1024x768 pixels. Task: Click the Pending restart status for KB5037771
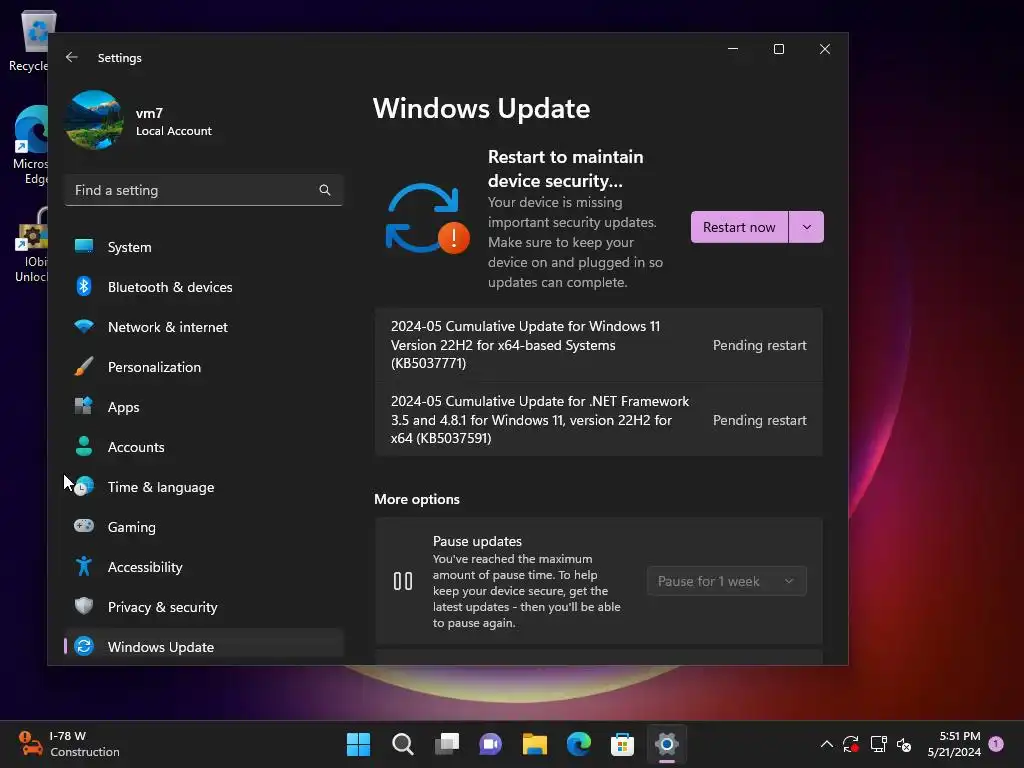(760, 345)
